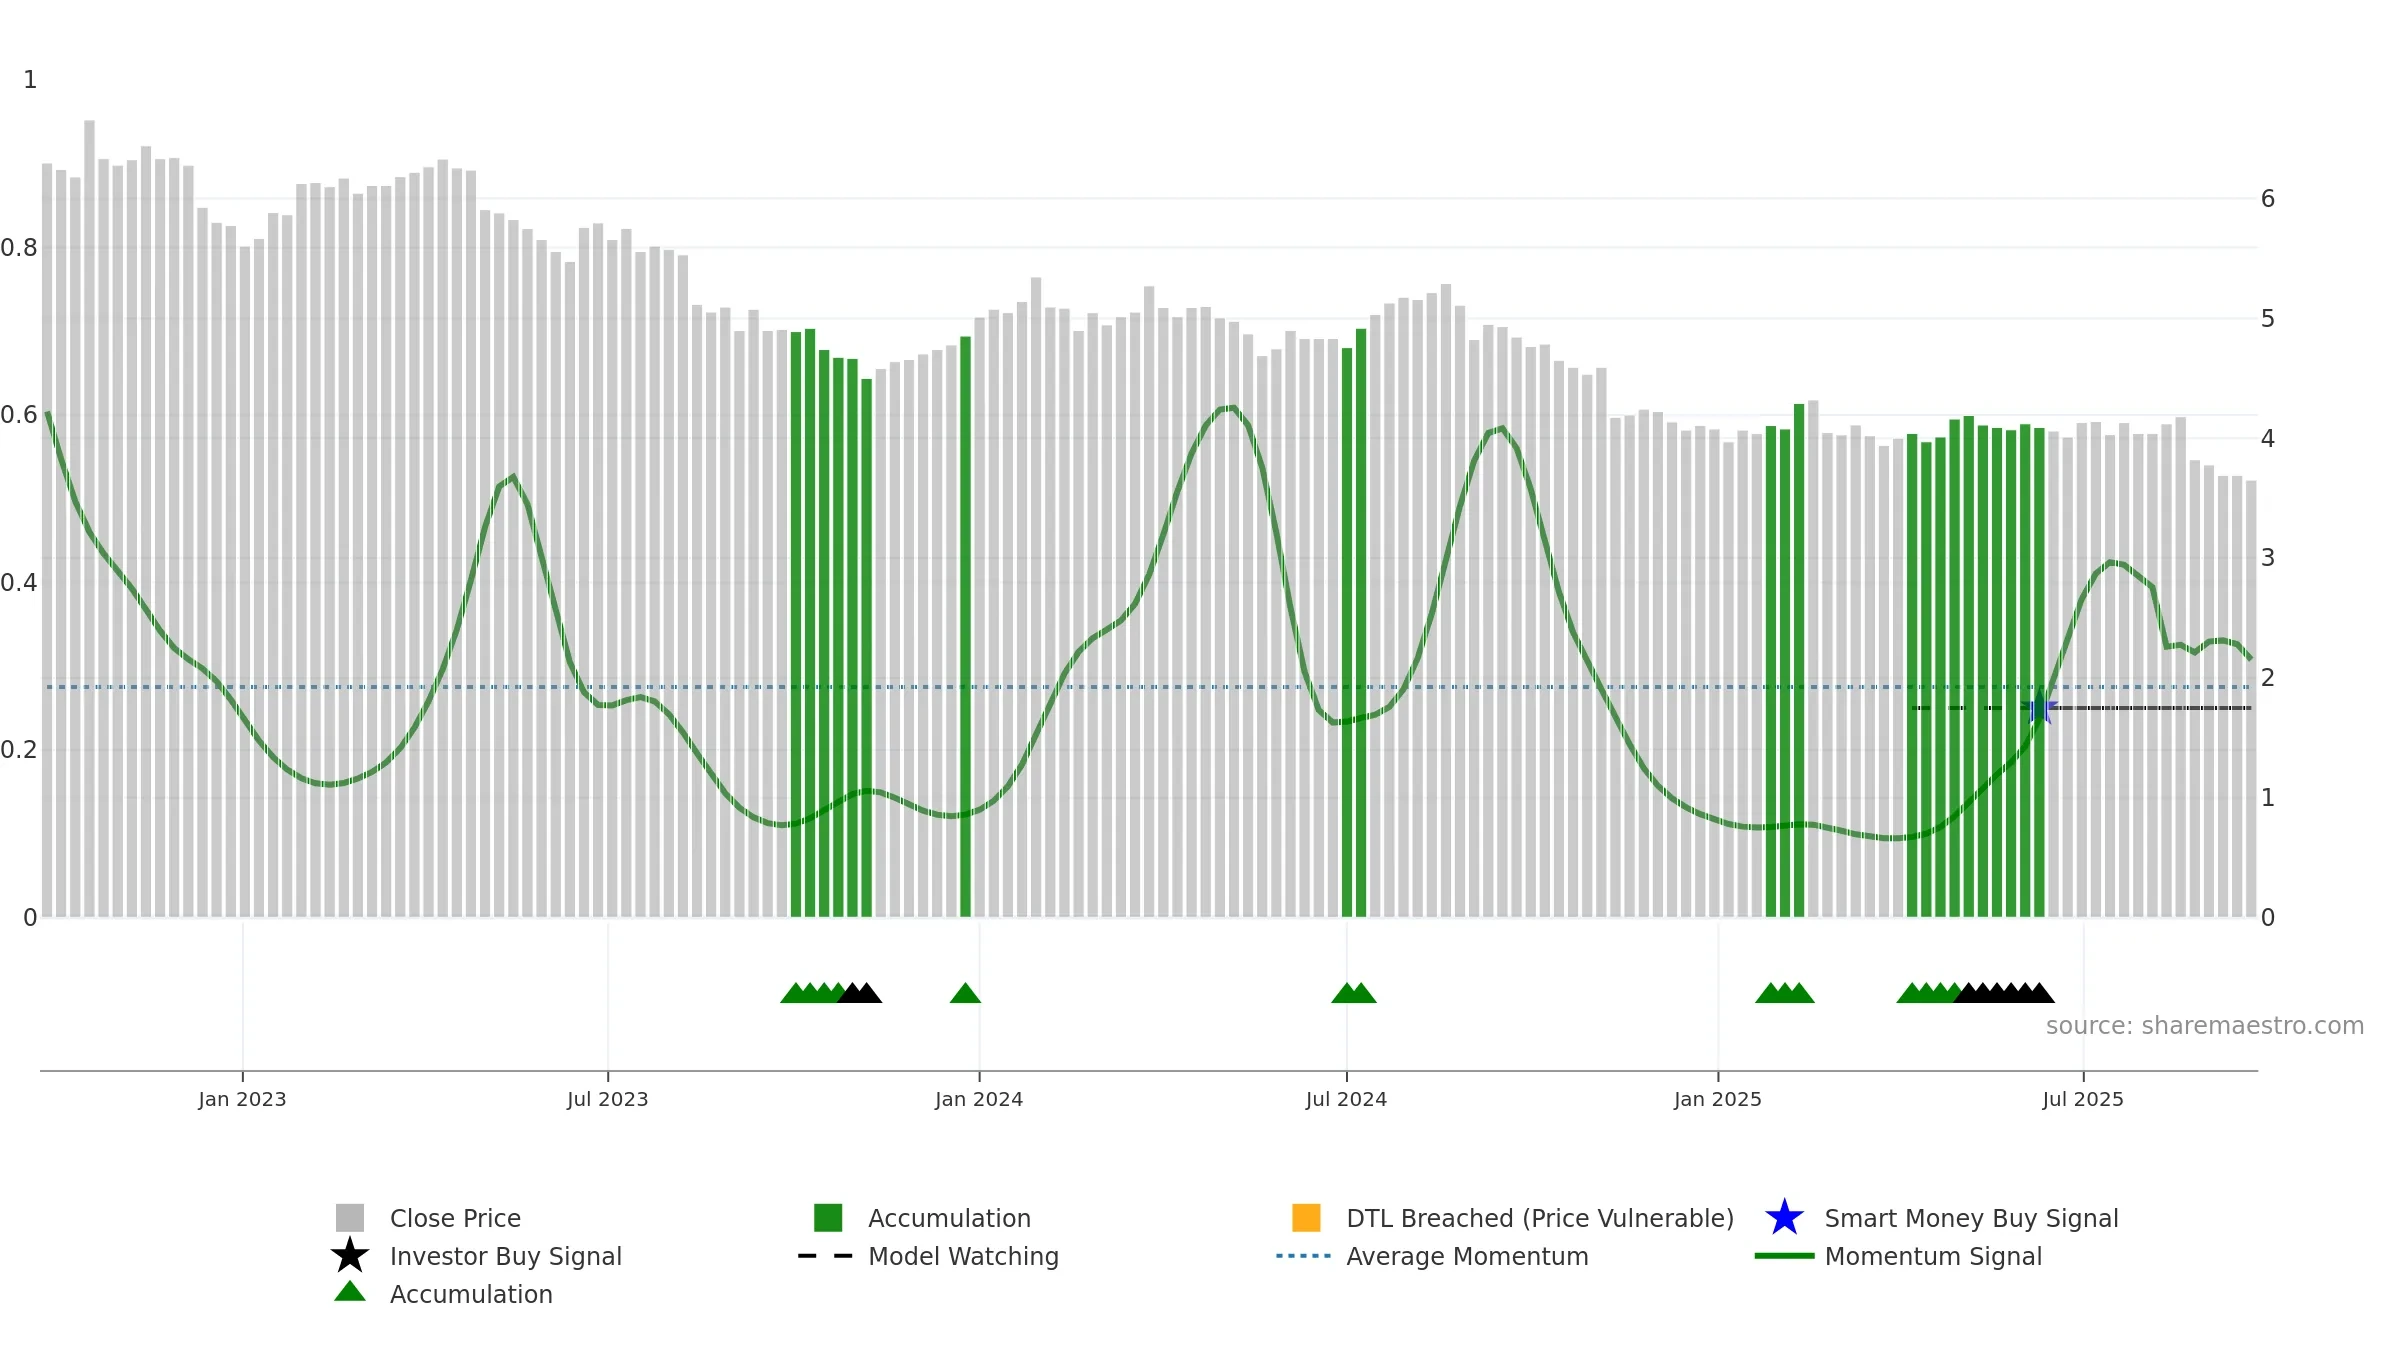Screen dimensions: 2400x1350
Task: Click the Momentum Signal green line legend icon
Action: 1784,1256
